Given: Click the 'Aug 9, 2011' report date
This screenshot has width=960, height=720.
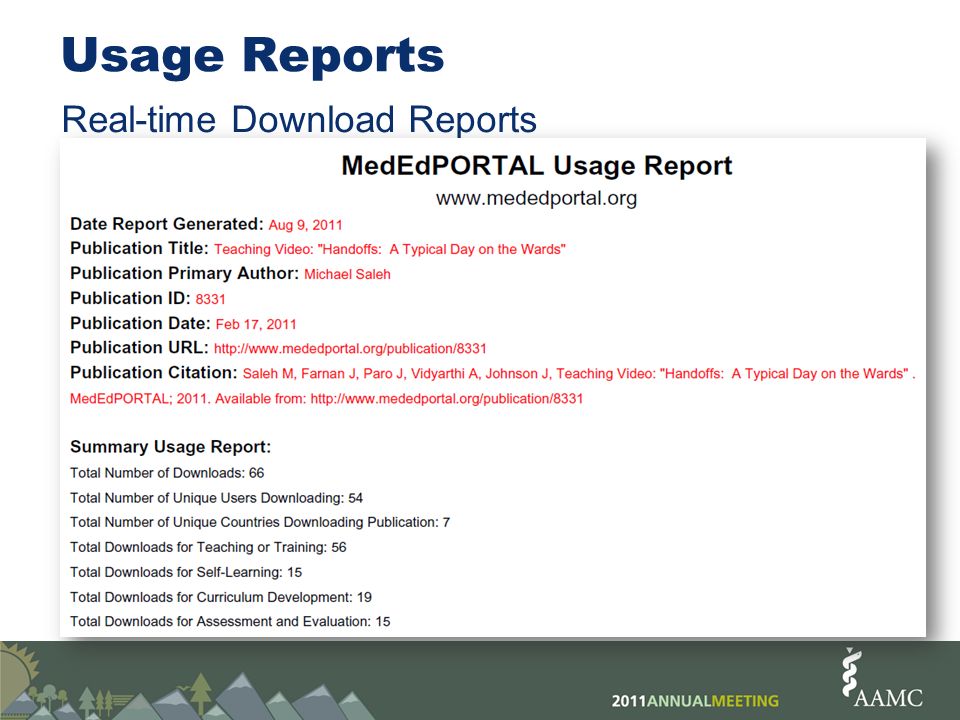Looking at the screenshot, I should pyautogui.click(x=306, y=225).
